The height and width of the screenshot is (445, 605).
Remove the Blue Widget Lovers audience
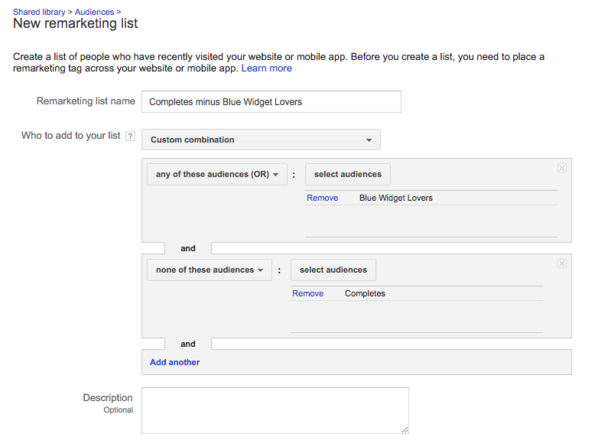[322, 198]
